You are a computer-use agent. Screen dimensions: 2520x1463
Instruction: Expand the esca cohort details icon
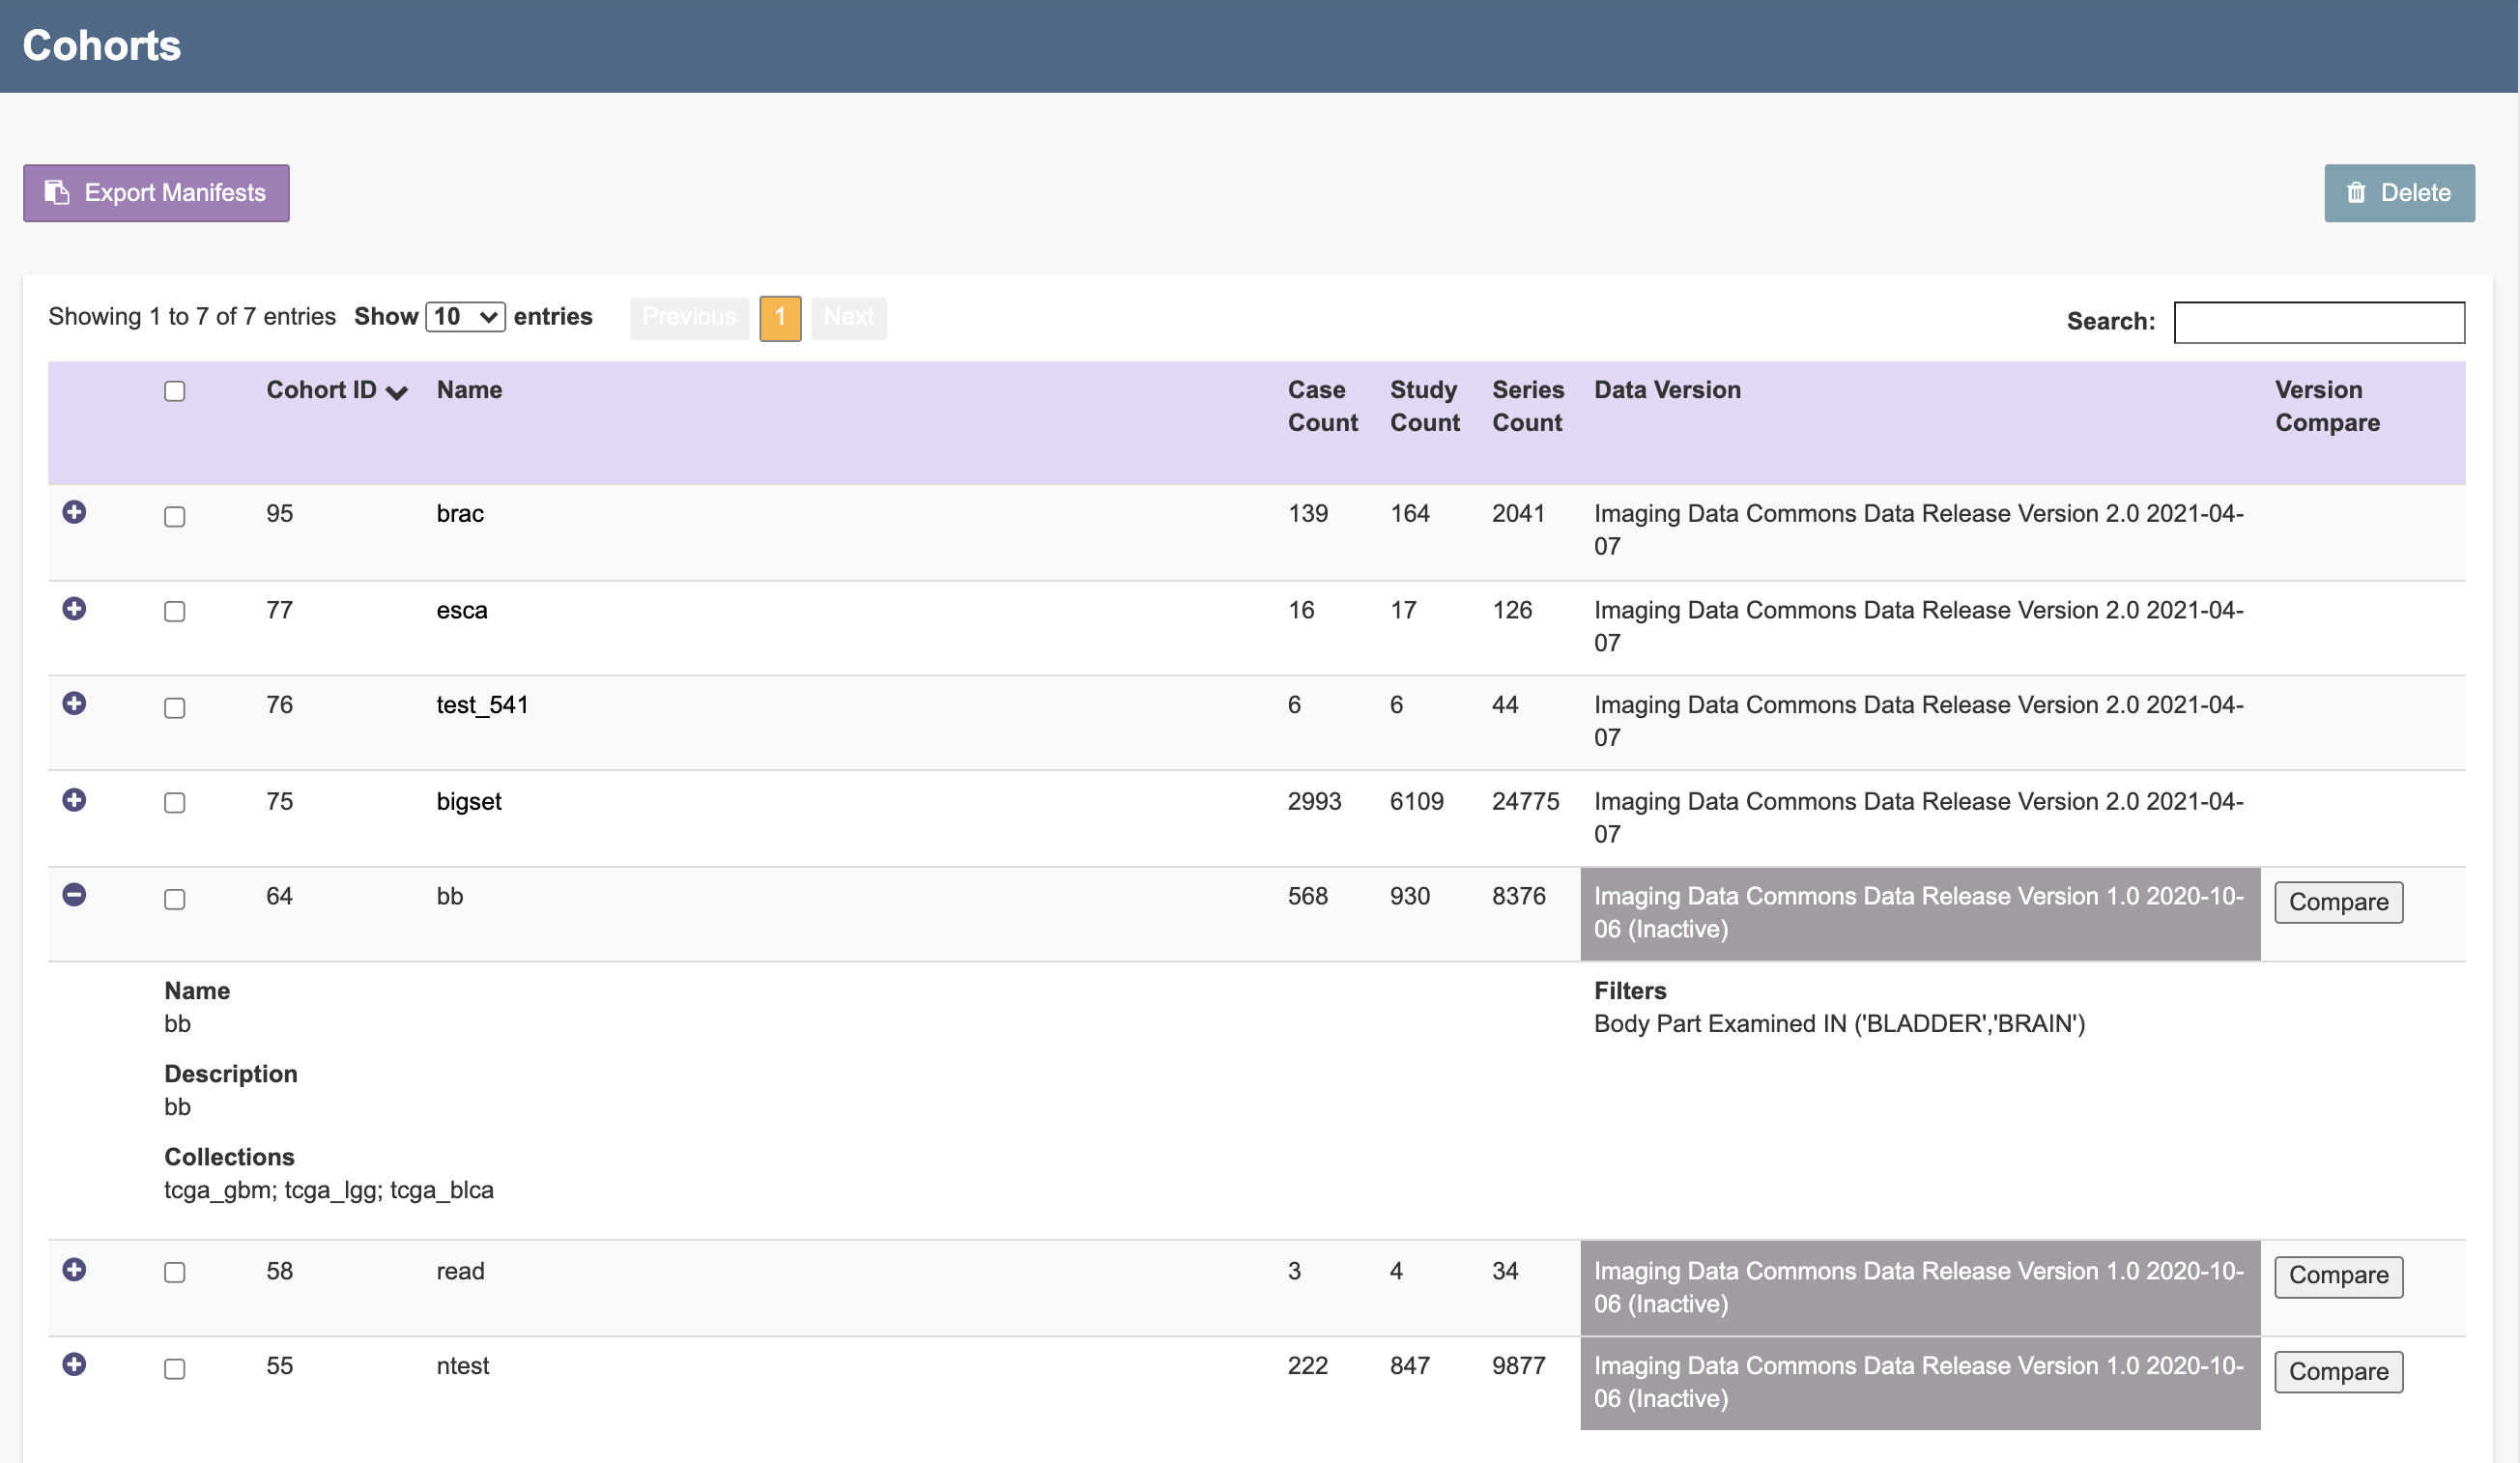point(74,608)
